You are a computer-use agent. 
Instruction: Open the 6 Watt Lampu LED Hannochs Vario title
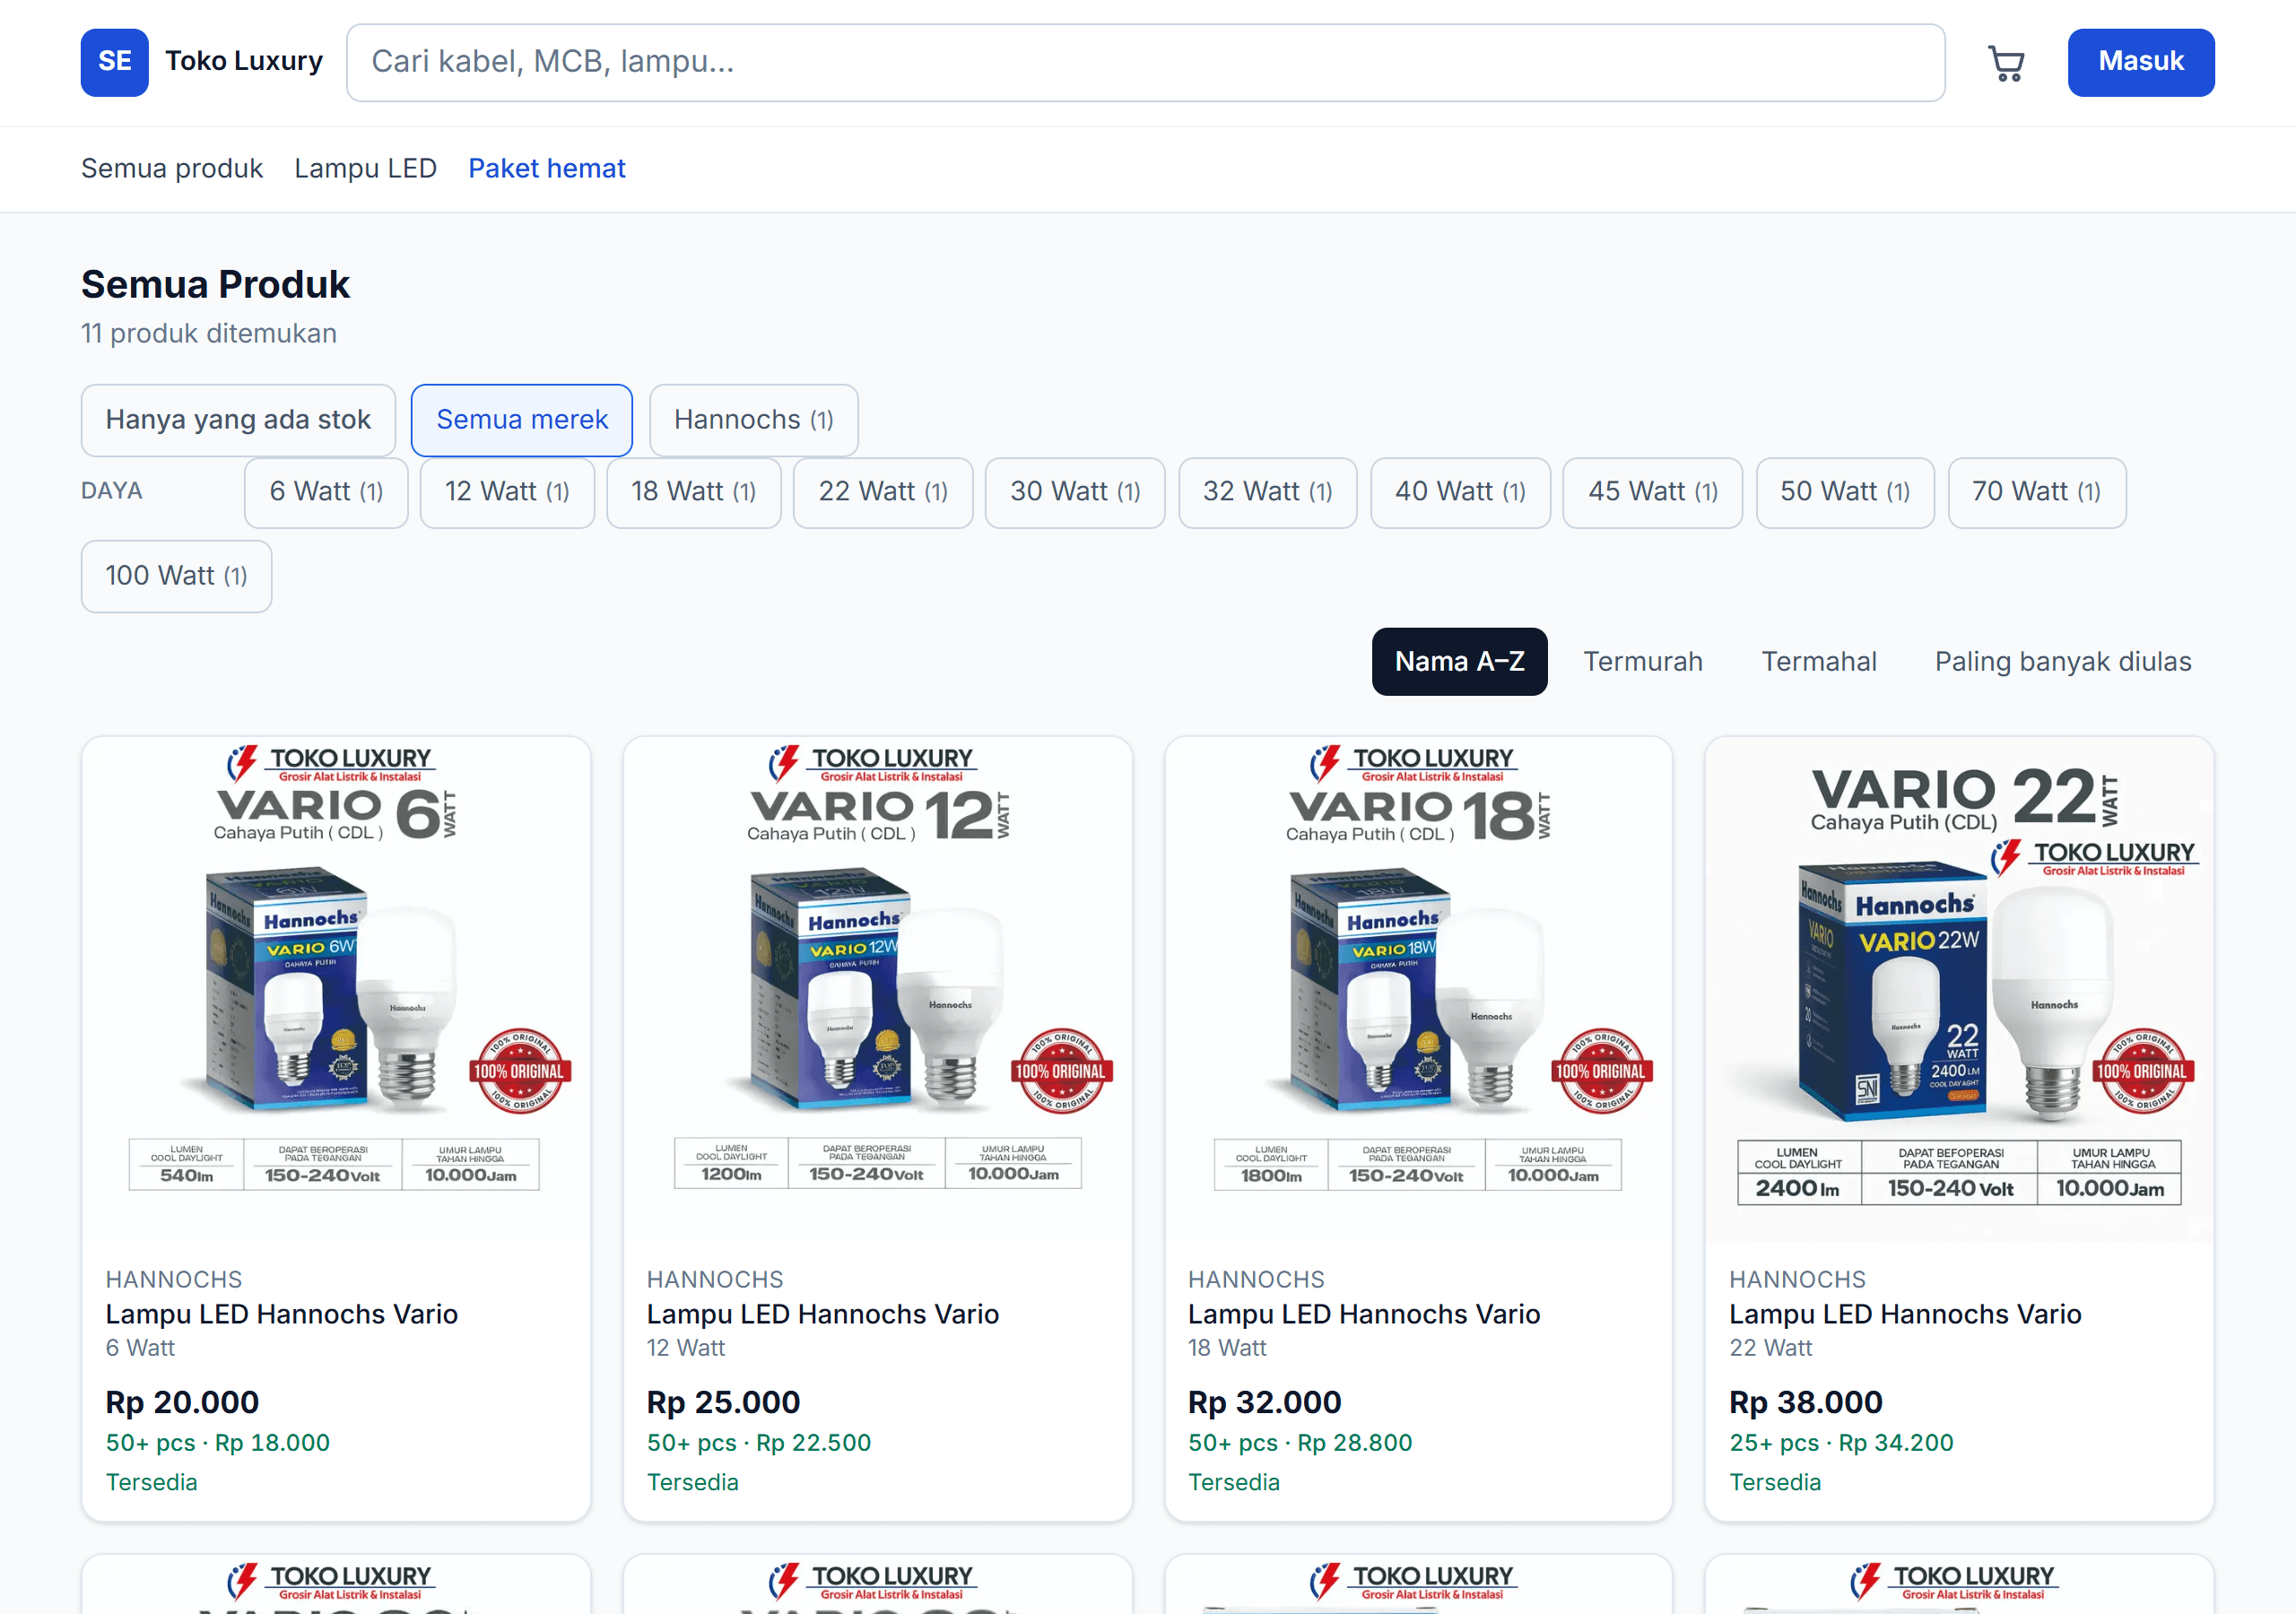[282, 1314]
